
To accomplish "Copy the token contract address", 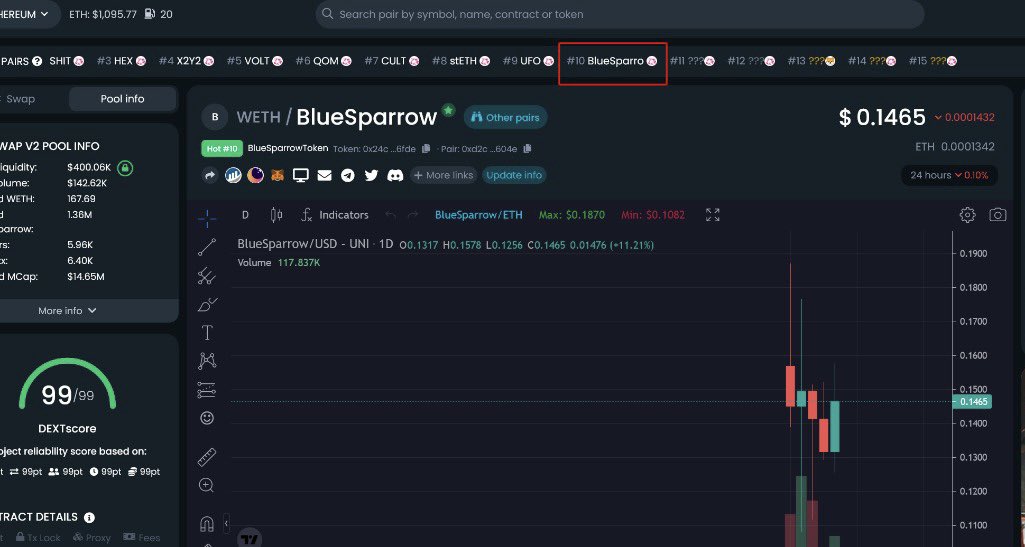I will point(426,149).
